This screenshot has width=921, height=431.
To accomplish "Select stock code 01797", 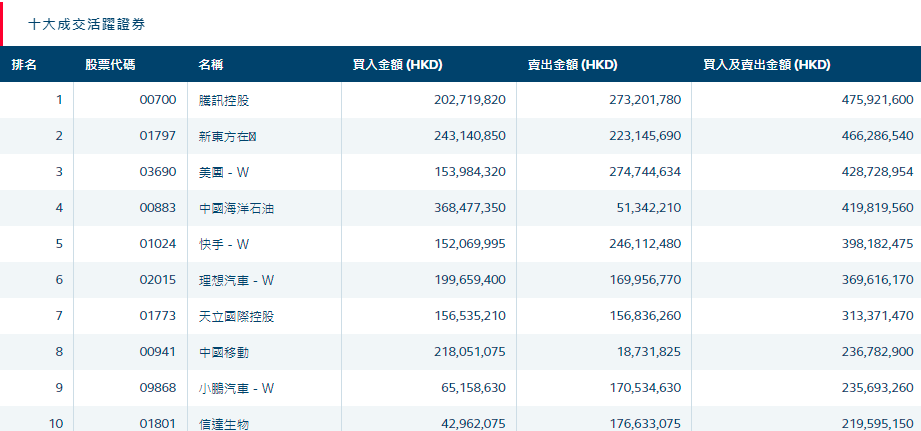I will 158,136.
